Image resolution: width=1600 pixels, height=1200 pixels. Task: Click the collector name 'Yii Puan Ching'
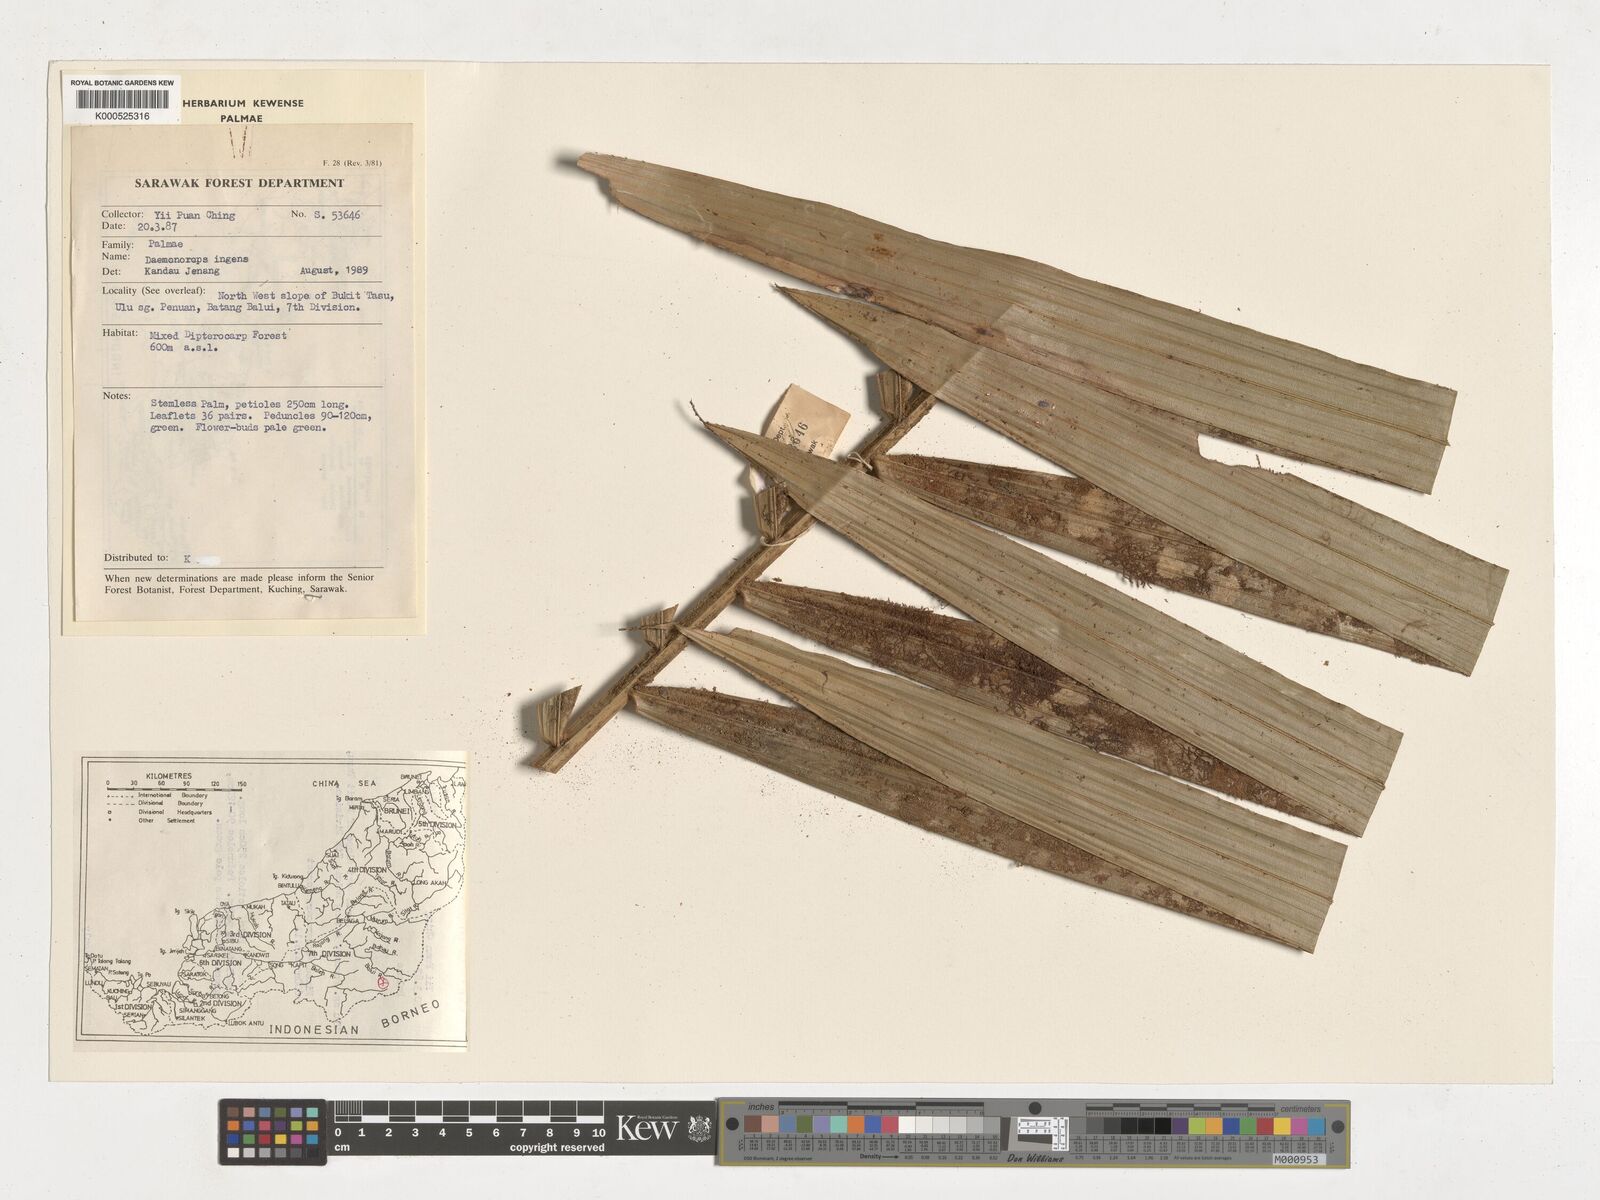[x=194, y=215]
